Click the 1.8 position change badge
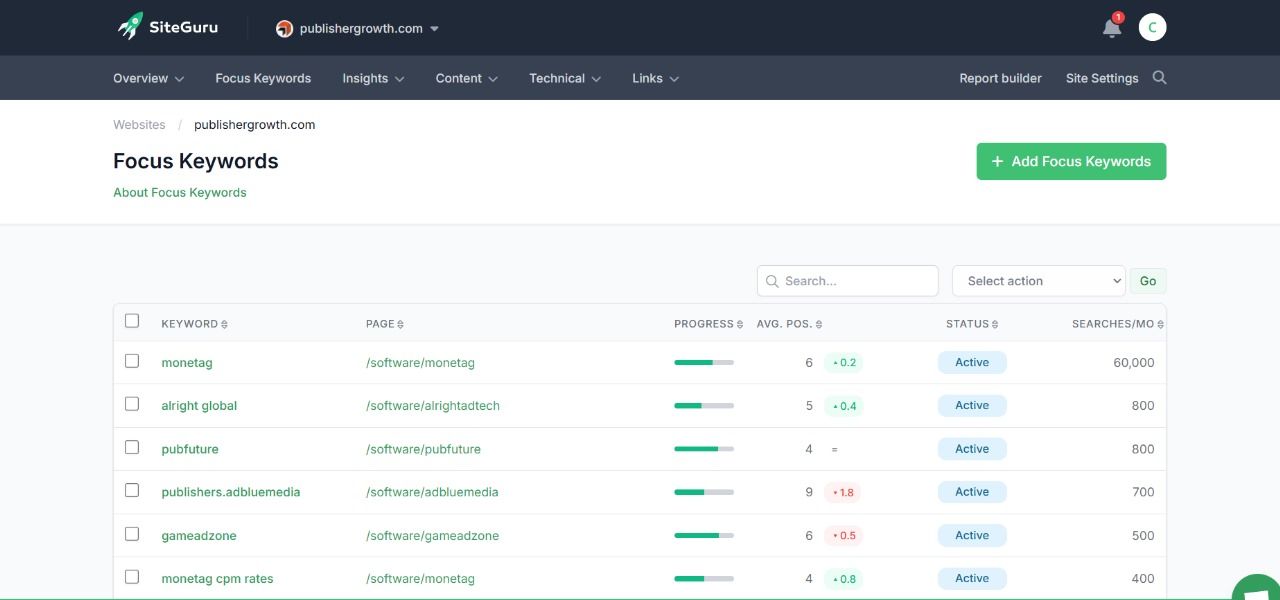The width and height of the screenshot is (1280, 600). coord(844,492)
